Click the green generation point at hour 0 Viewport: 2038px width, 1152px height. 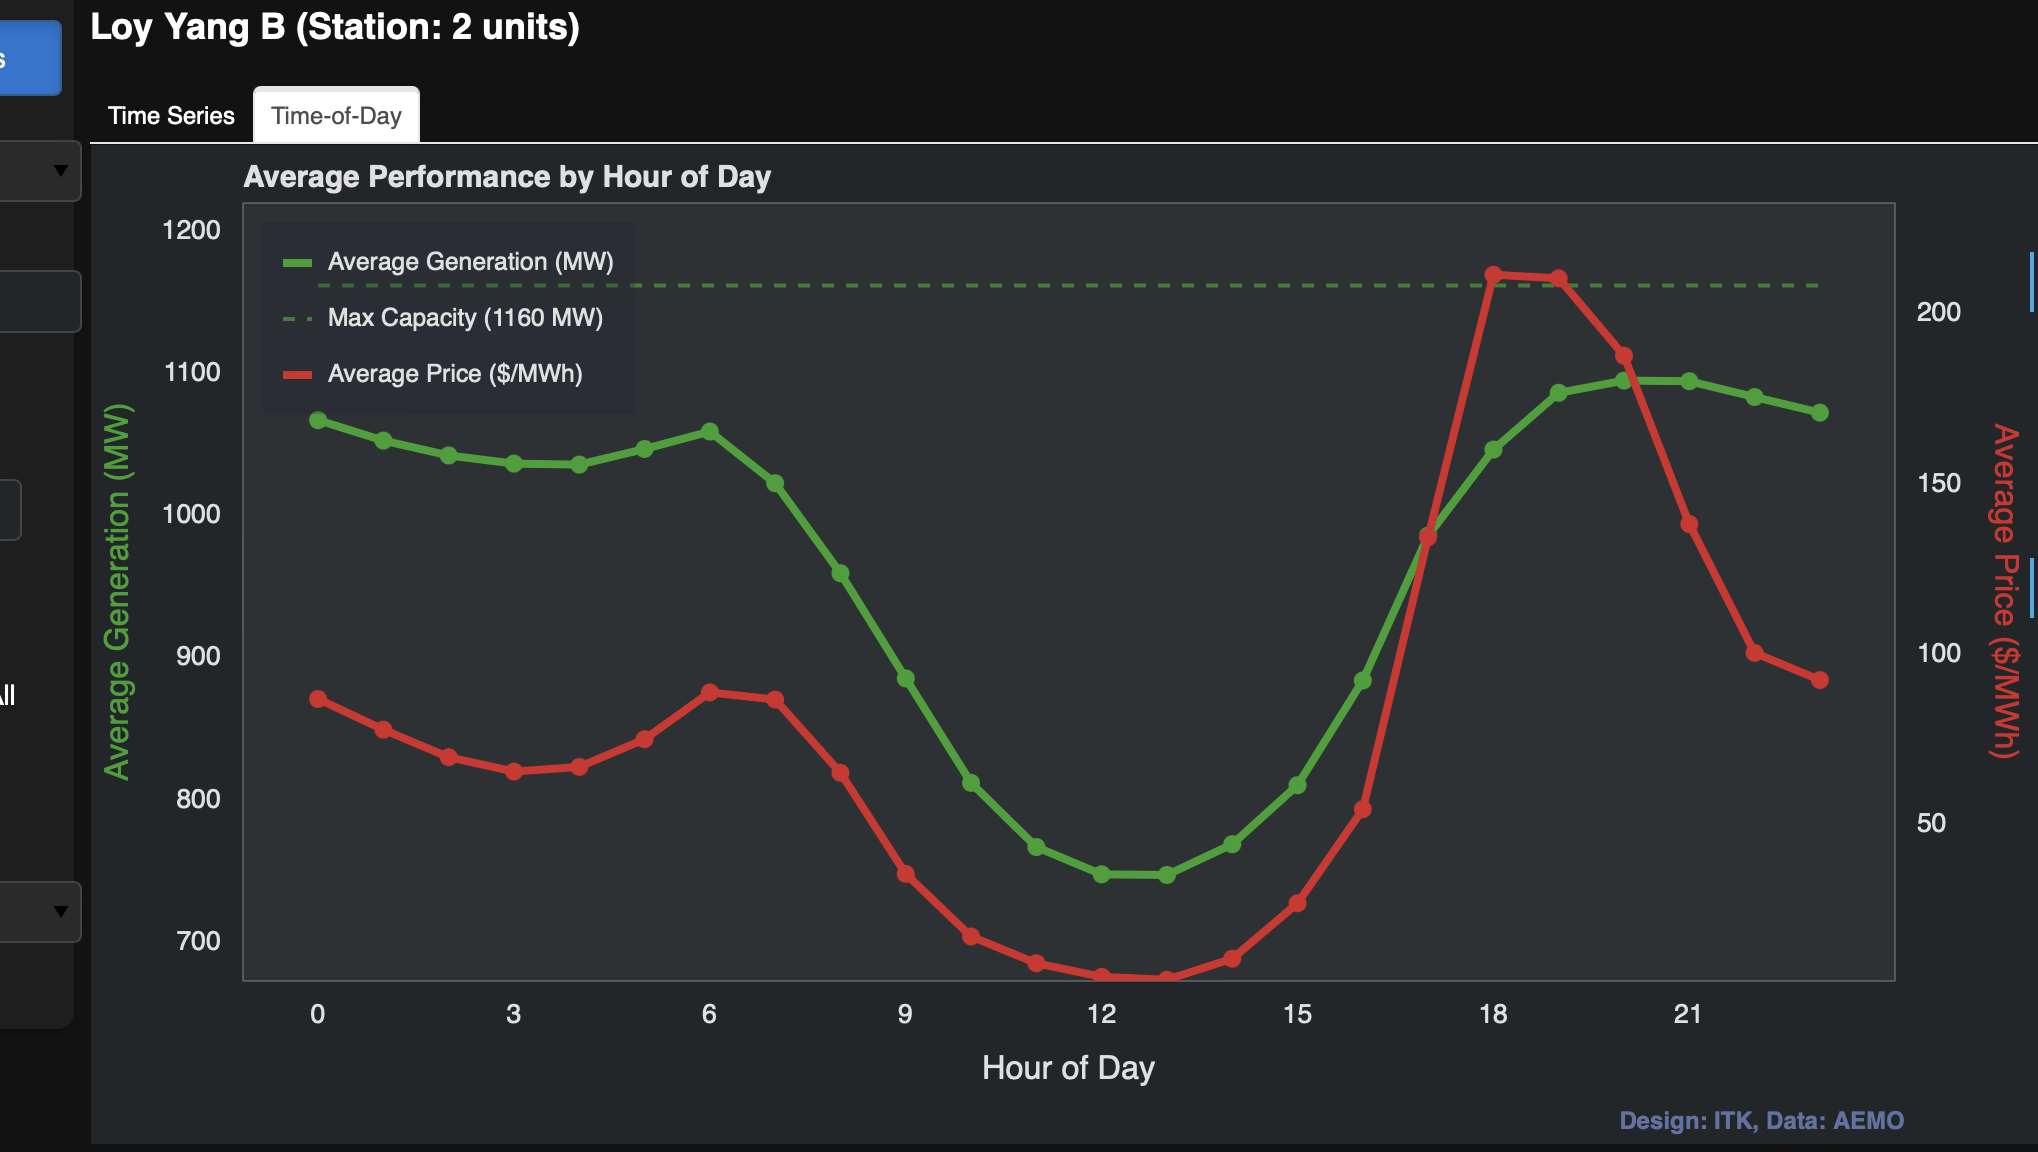[x=318, y=421]
